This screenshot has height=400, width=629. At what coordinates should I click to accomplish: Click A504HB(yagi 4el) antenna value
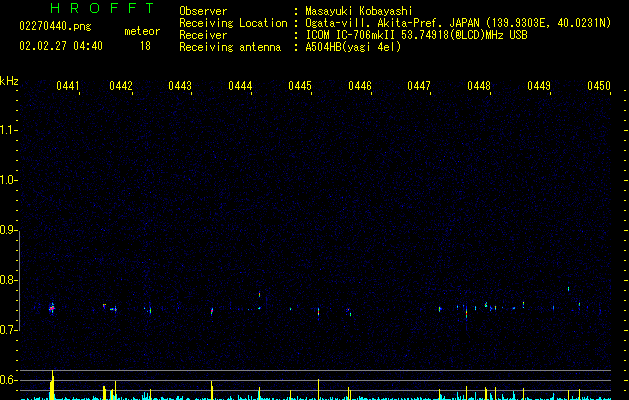click(x=353, y=47)
